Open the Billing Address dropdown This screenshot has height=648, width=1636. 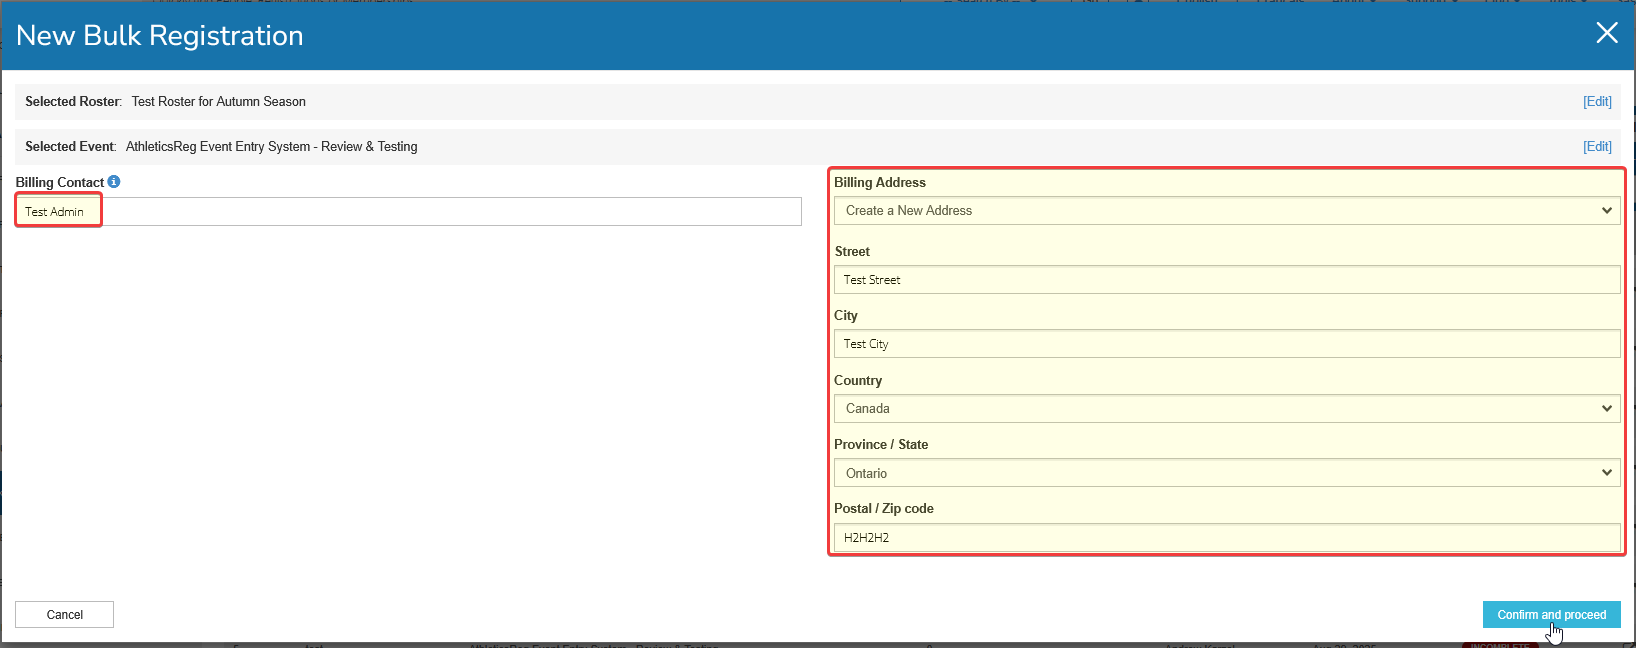click(1226, 211)
